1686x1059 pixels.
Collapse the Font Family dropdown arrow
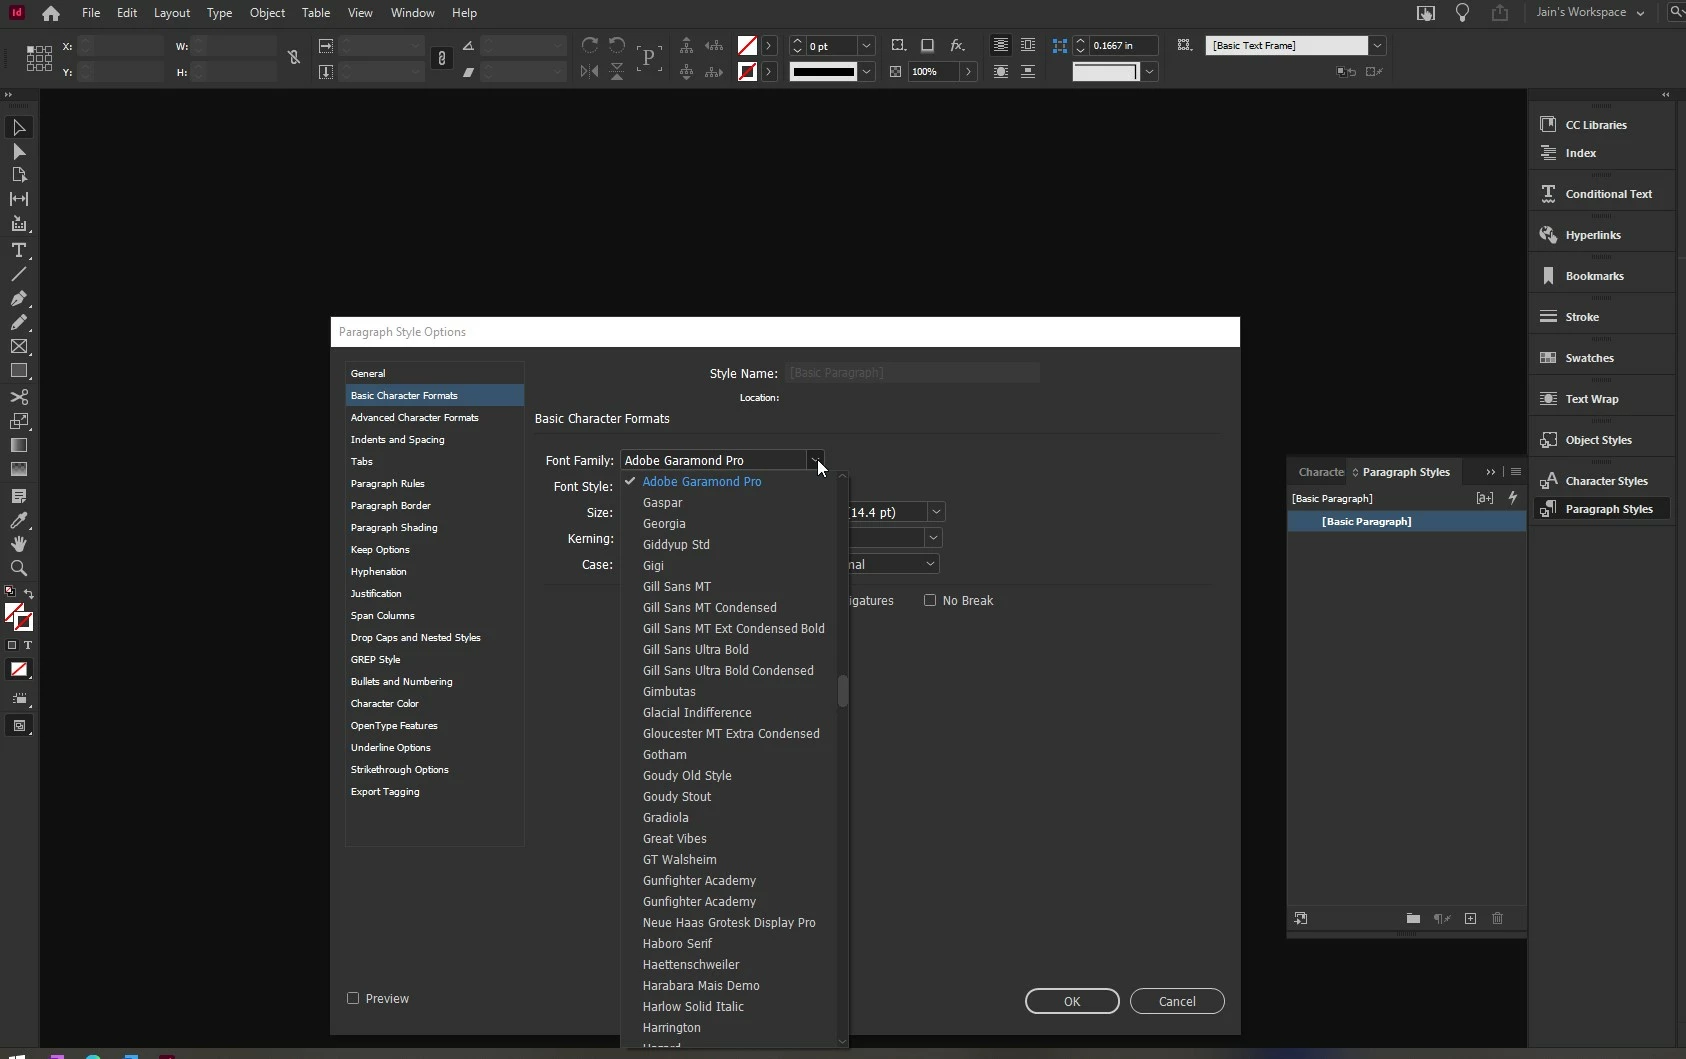(816, 461)
